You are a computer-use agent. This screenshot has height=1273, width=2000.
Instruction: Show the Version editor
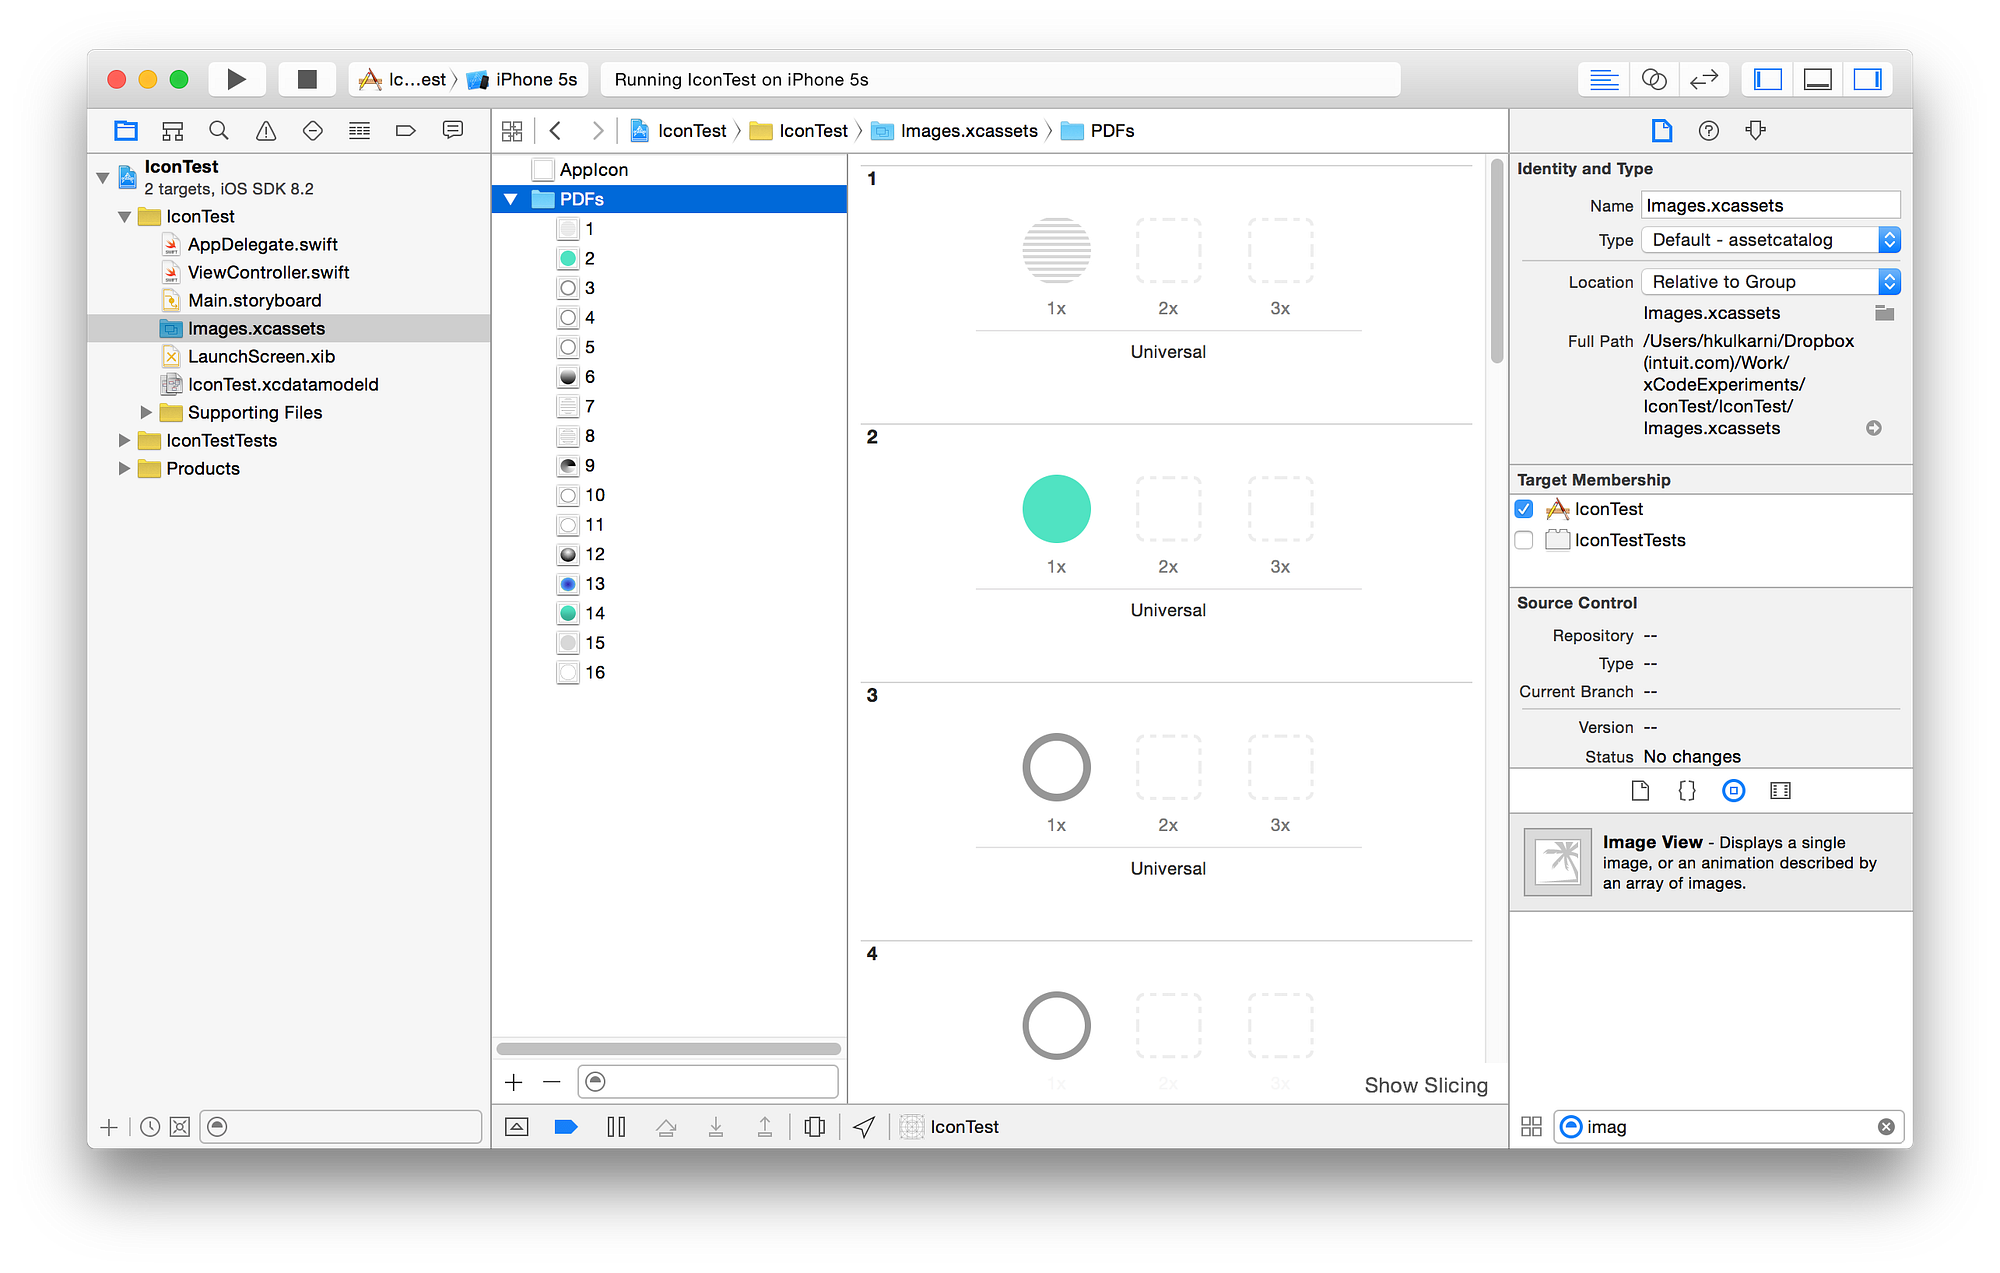1703,79
